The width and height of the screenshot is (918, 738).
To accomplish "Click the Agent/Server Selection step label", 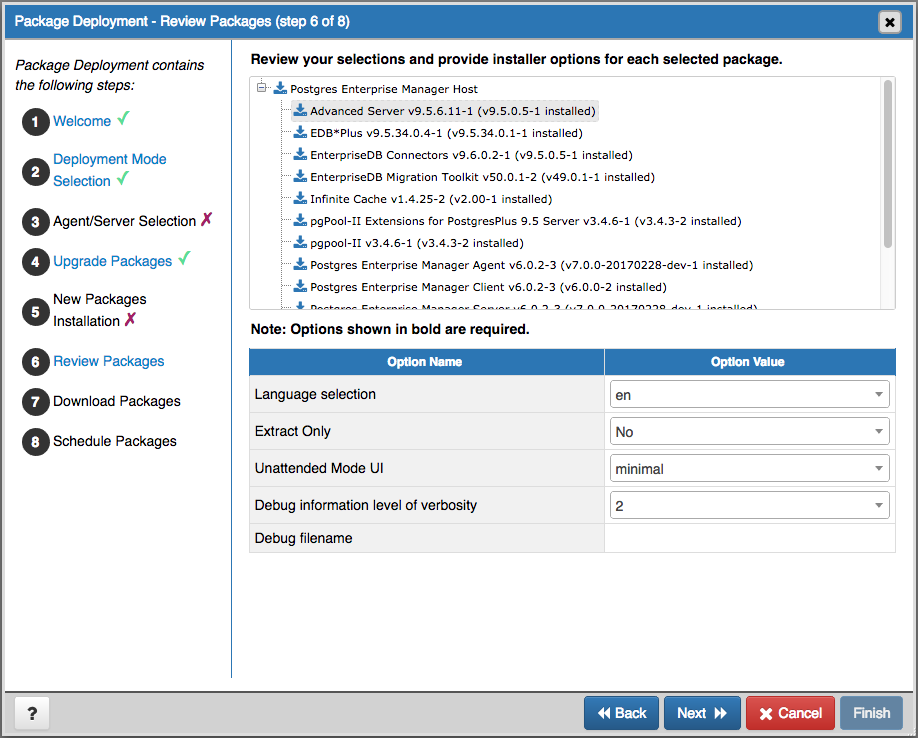I will (125, 221).
